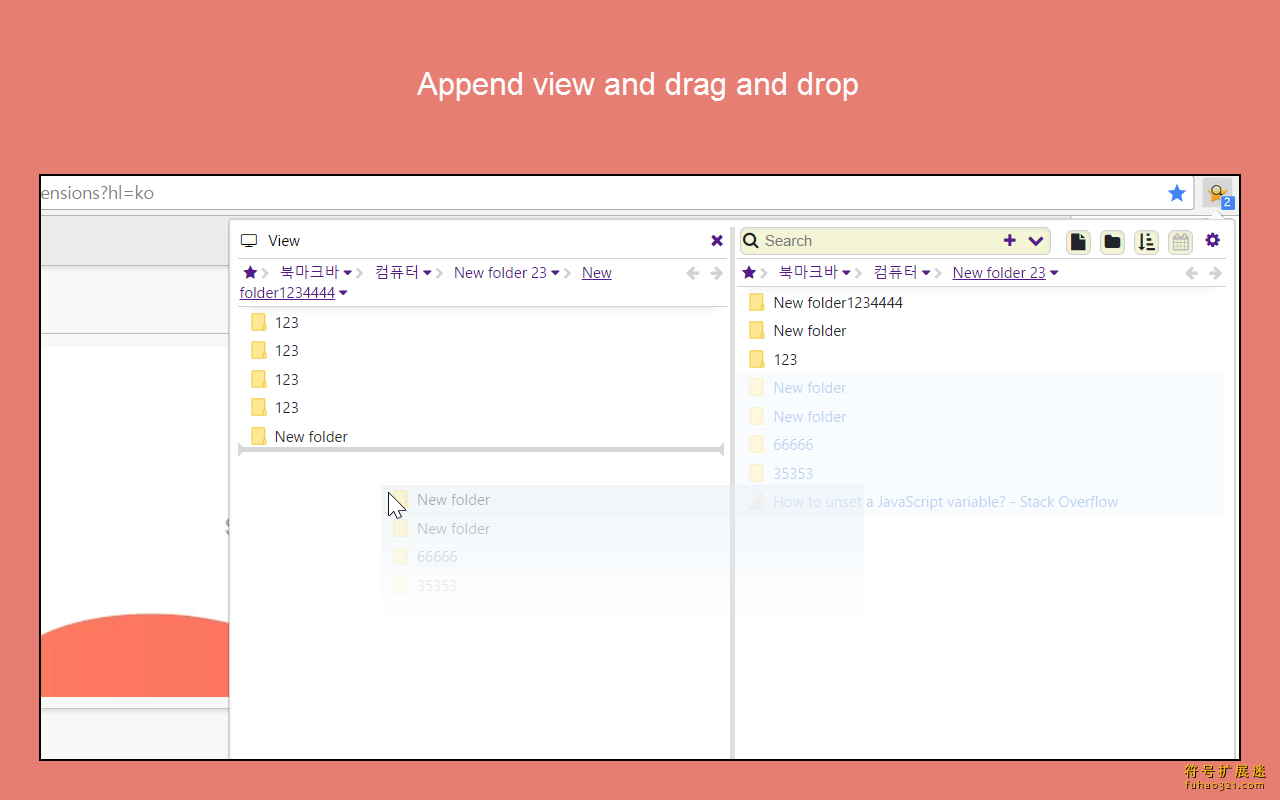This screenshot has width=1280, height=800.
Task: Click folder icon of right pane 123 row
Action: click(757, 359)
